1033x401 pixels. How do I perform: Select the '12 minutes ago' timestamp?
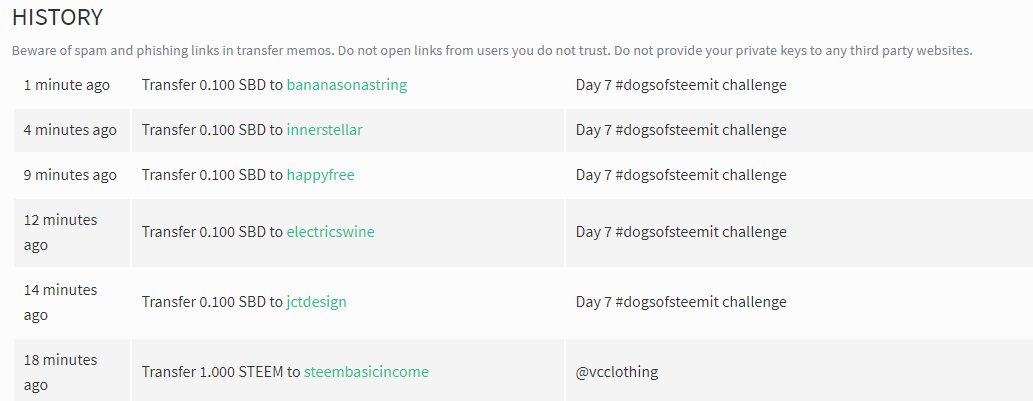click(61, 232)
